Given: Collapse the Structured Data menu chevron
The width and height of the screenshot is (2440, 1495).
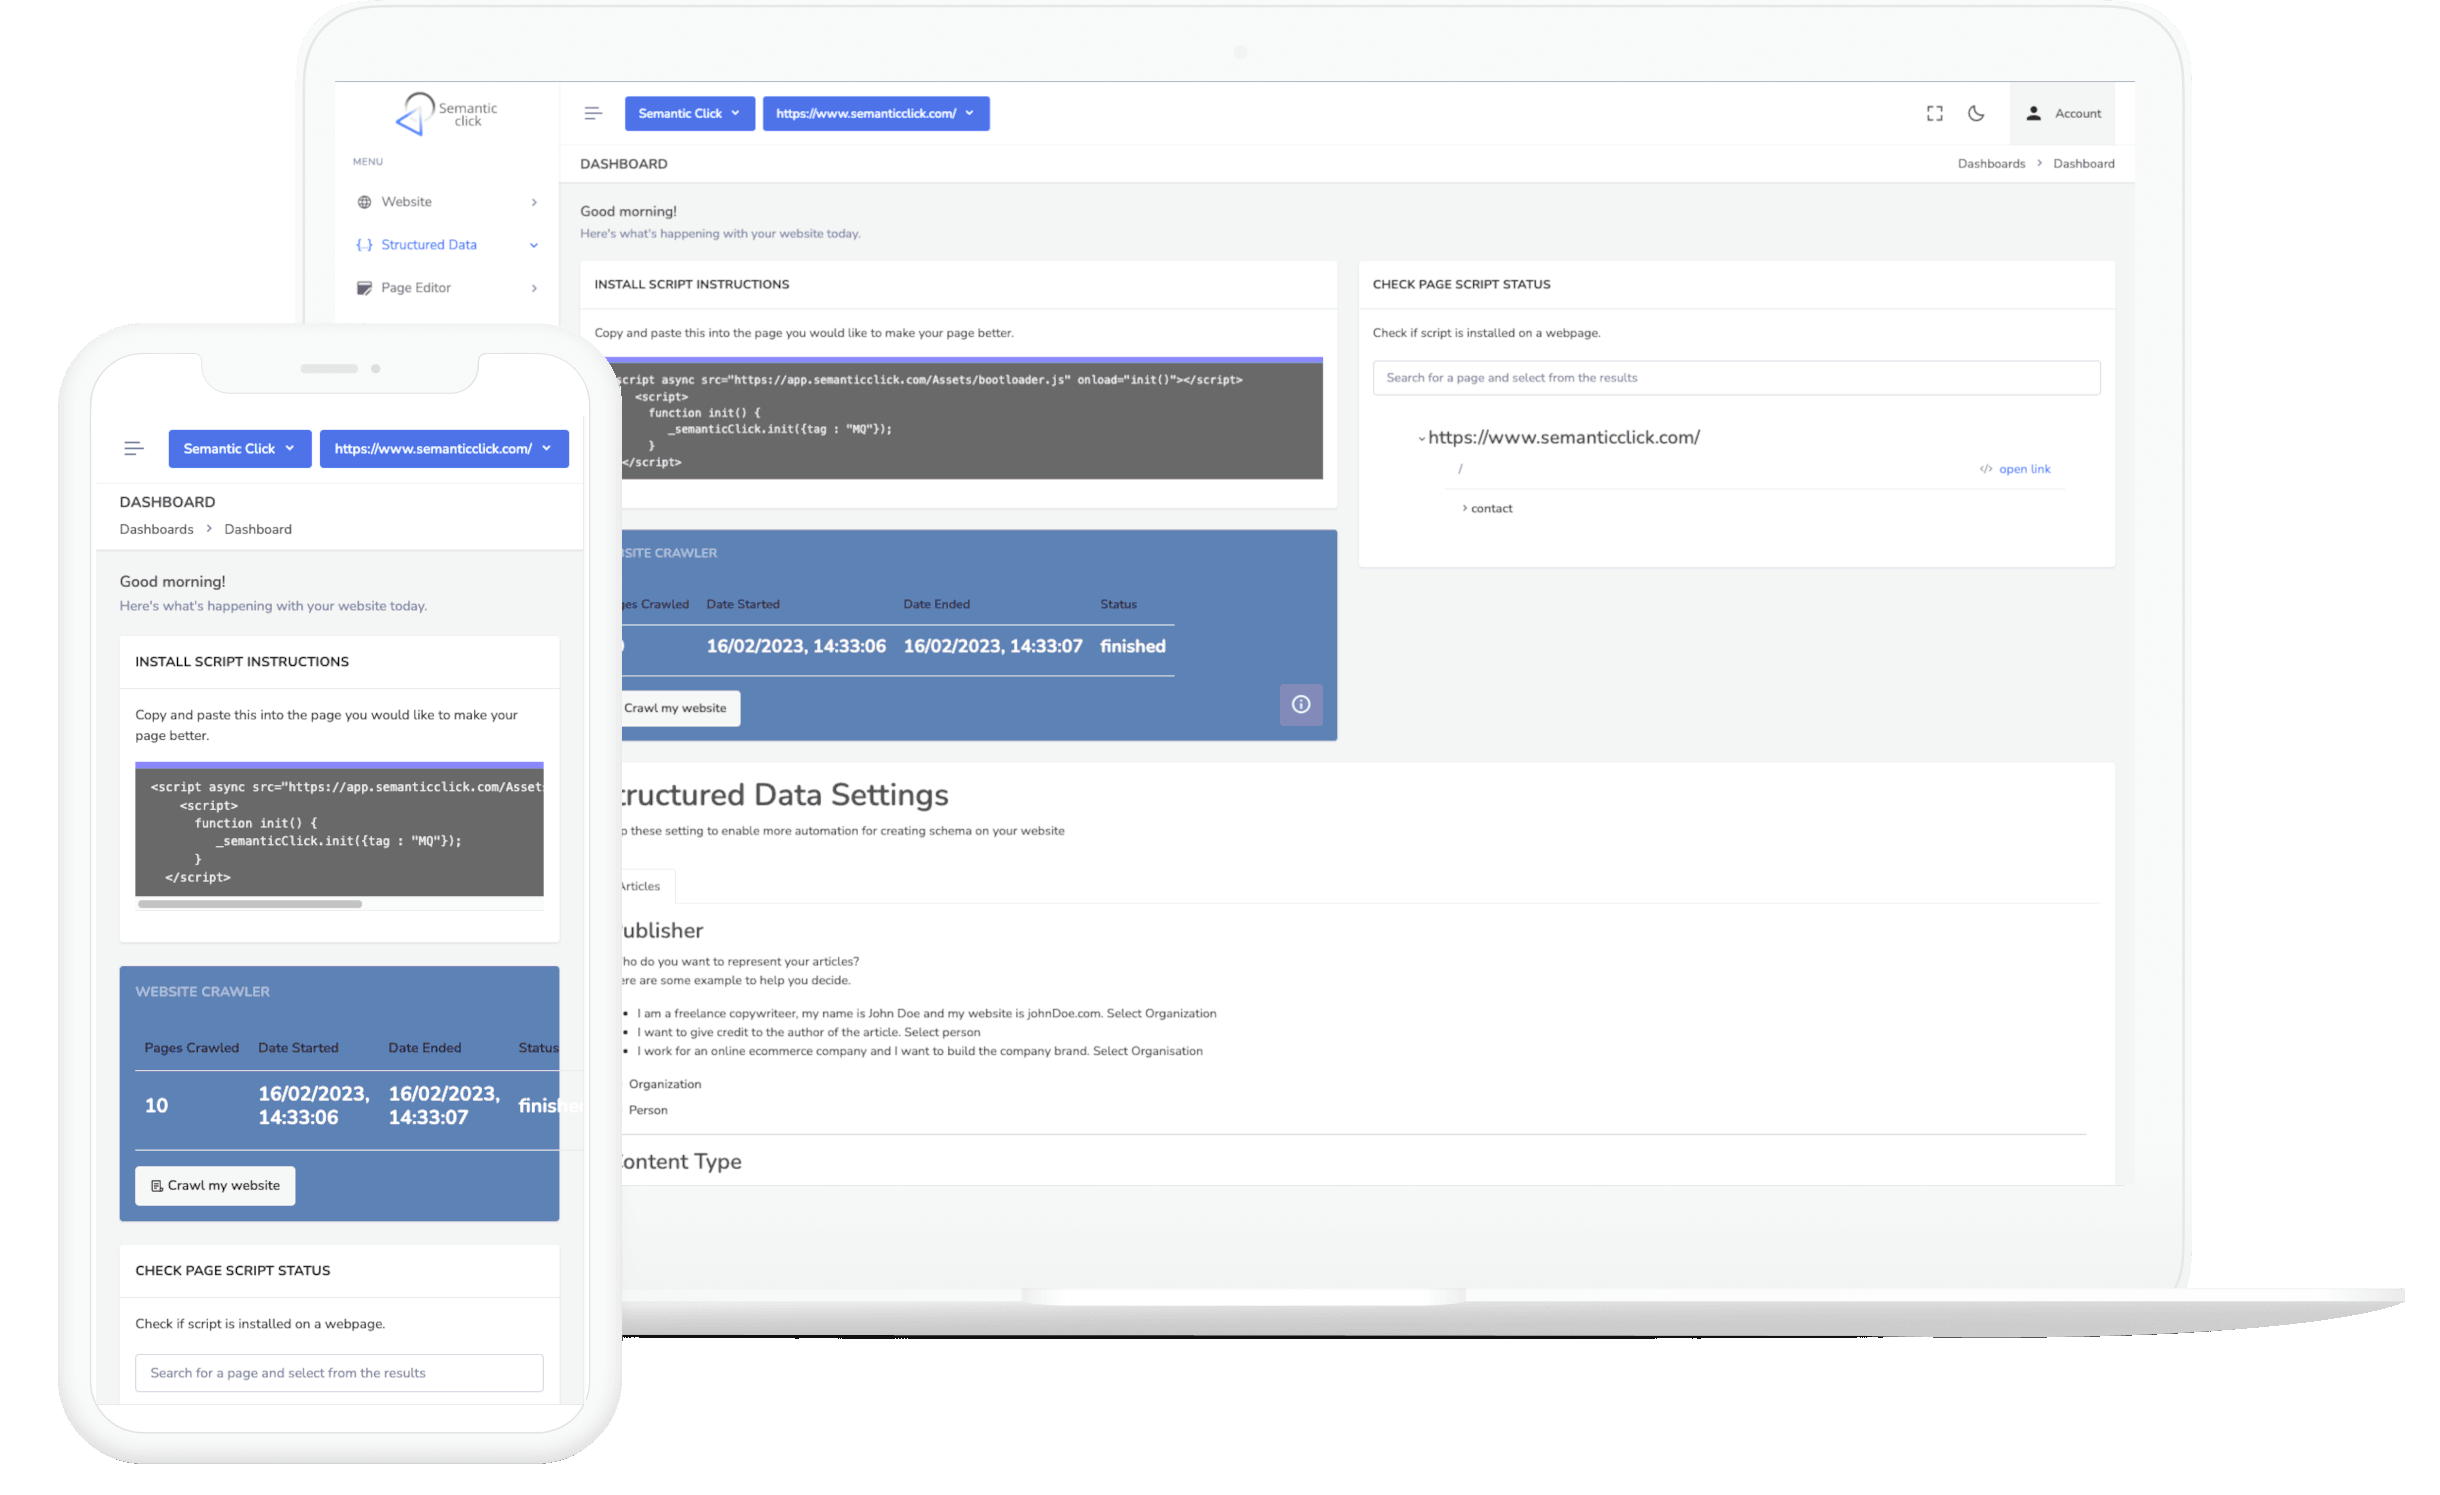Looking at the screenshot, I should point(535,244).
